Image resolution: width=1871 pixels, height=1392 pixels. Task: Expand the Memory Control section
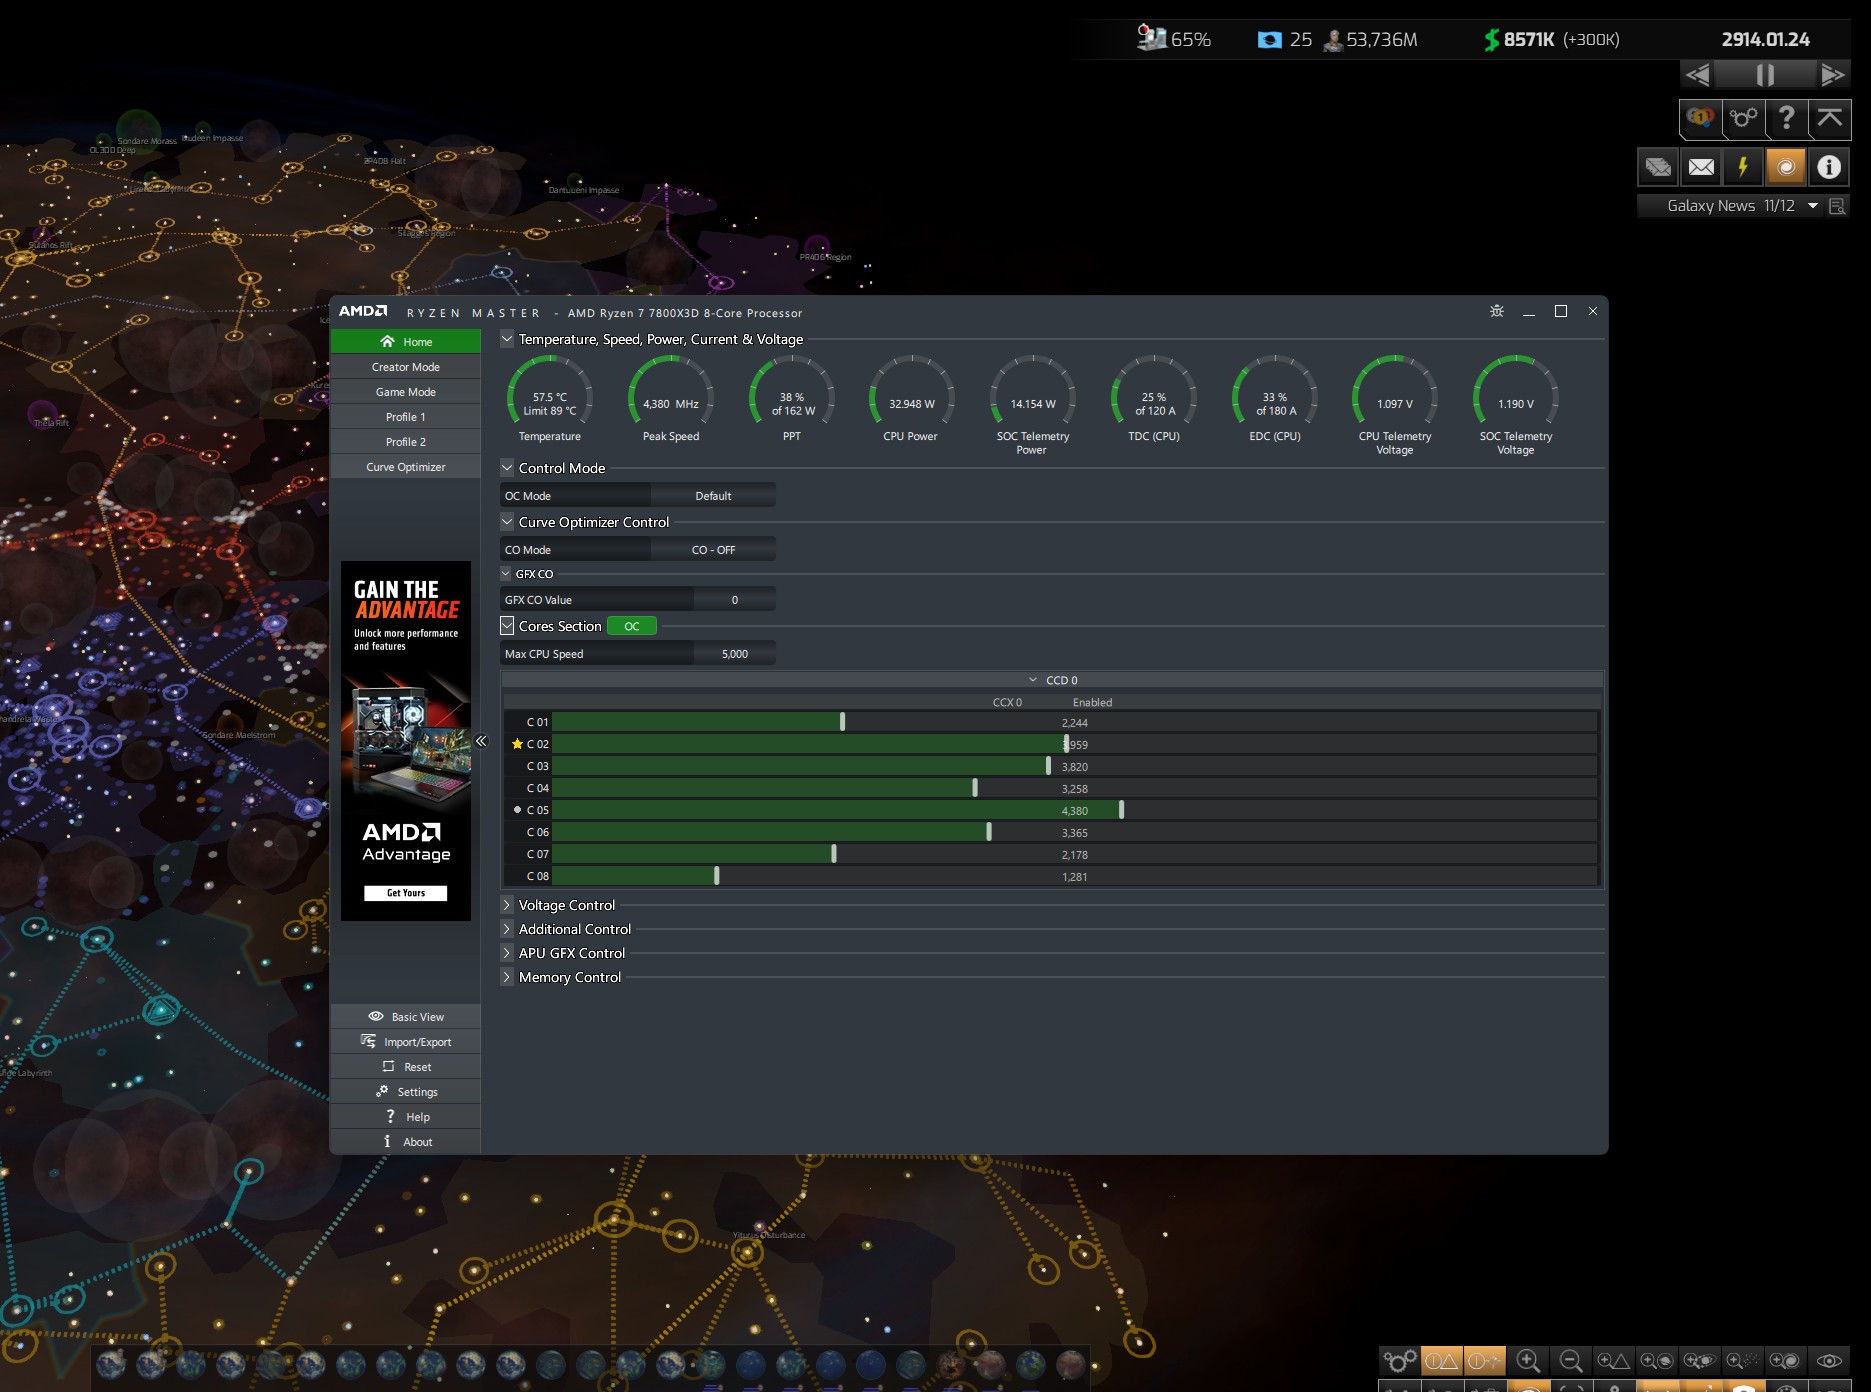pos(507,977)
